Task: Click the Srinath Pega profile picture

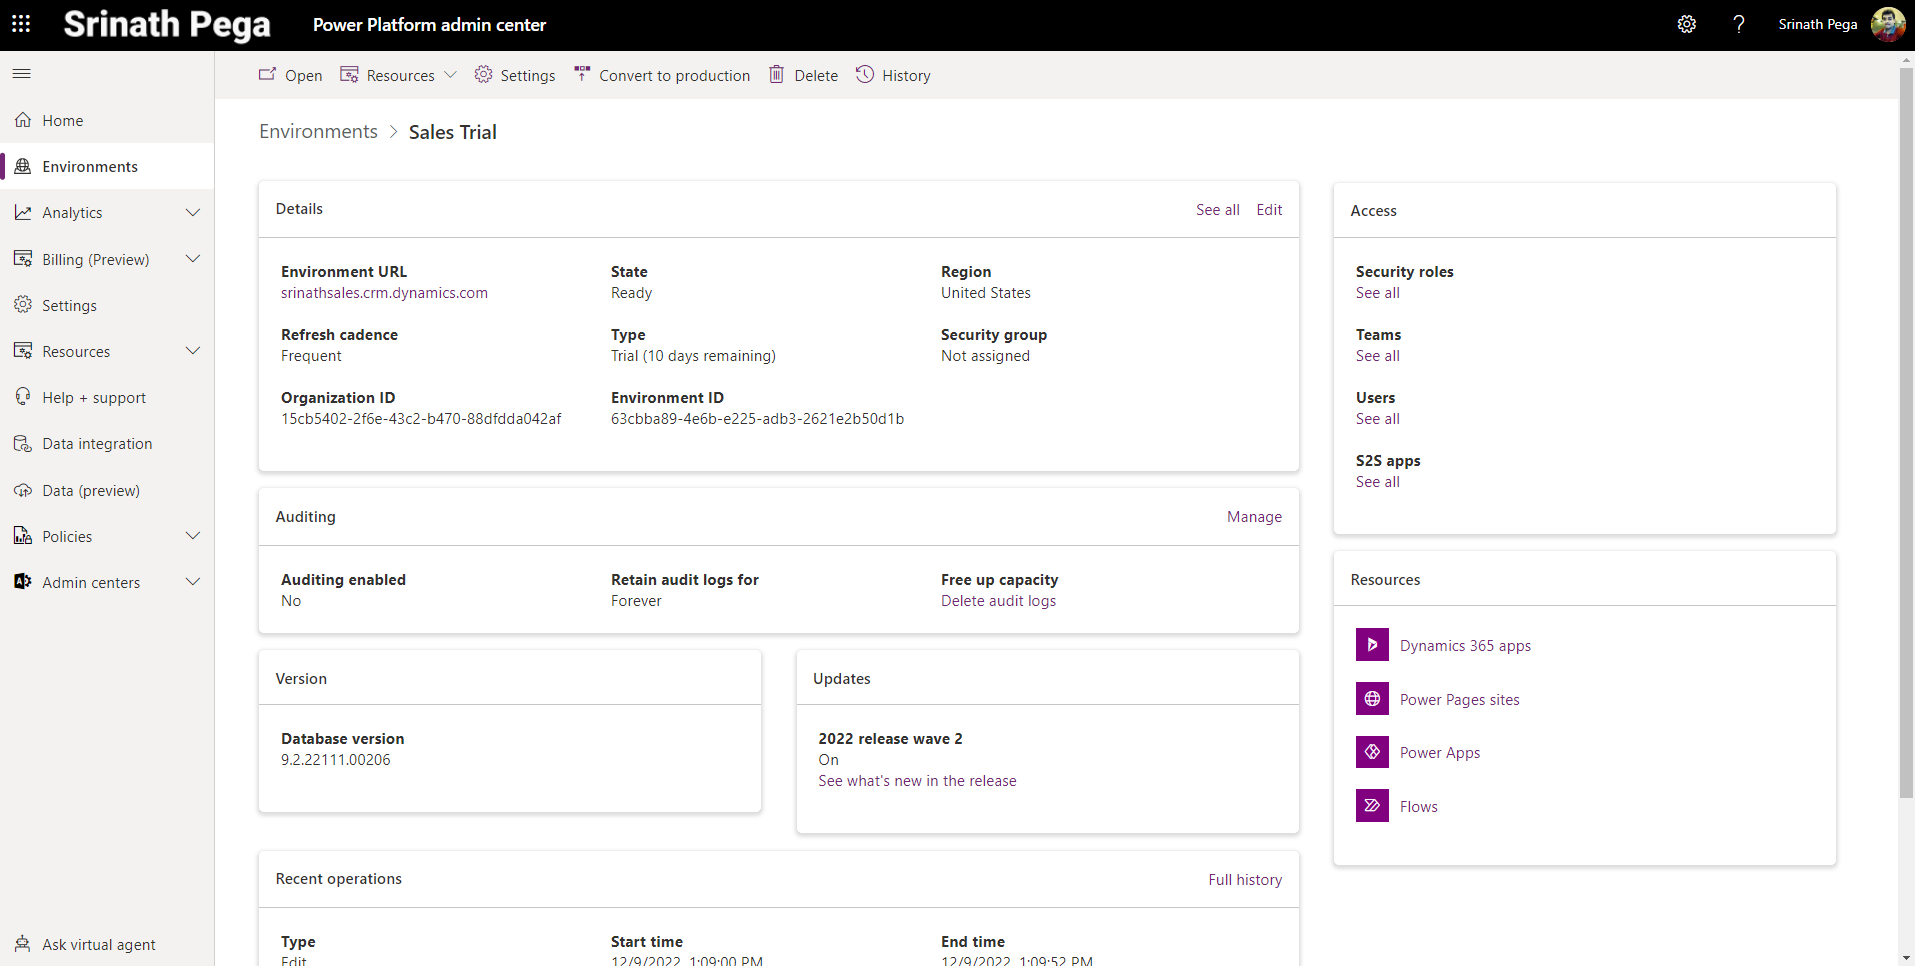Action: (1887, 24)
